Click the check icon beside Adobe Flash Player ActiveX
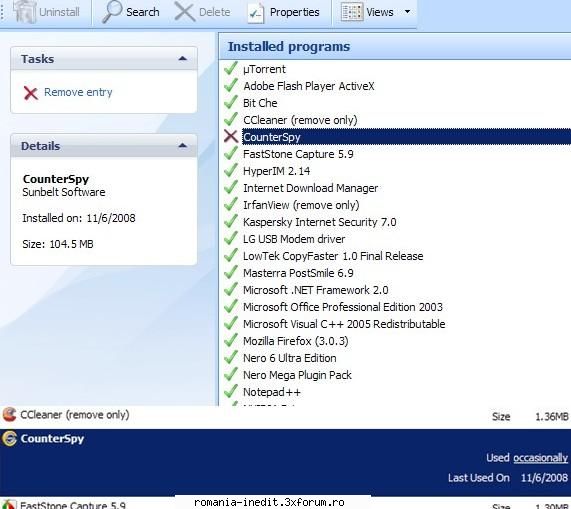The image size is (571, 509). [231, 85]
